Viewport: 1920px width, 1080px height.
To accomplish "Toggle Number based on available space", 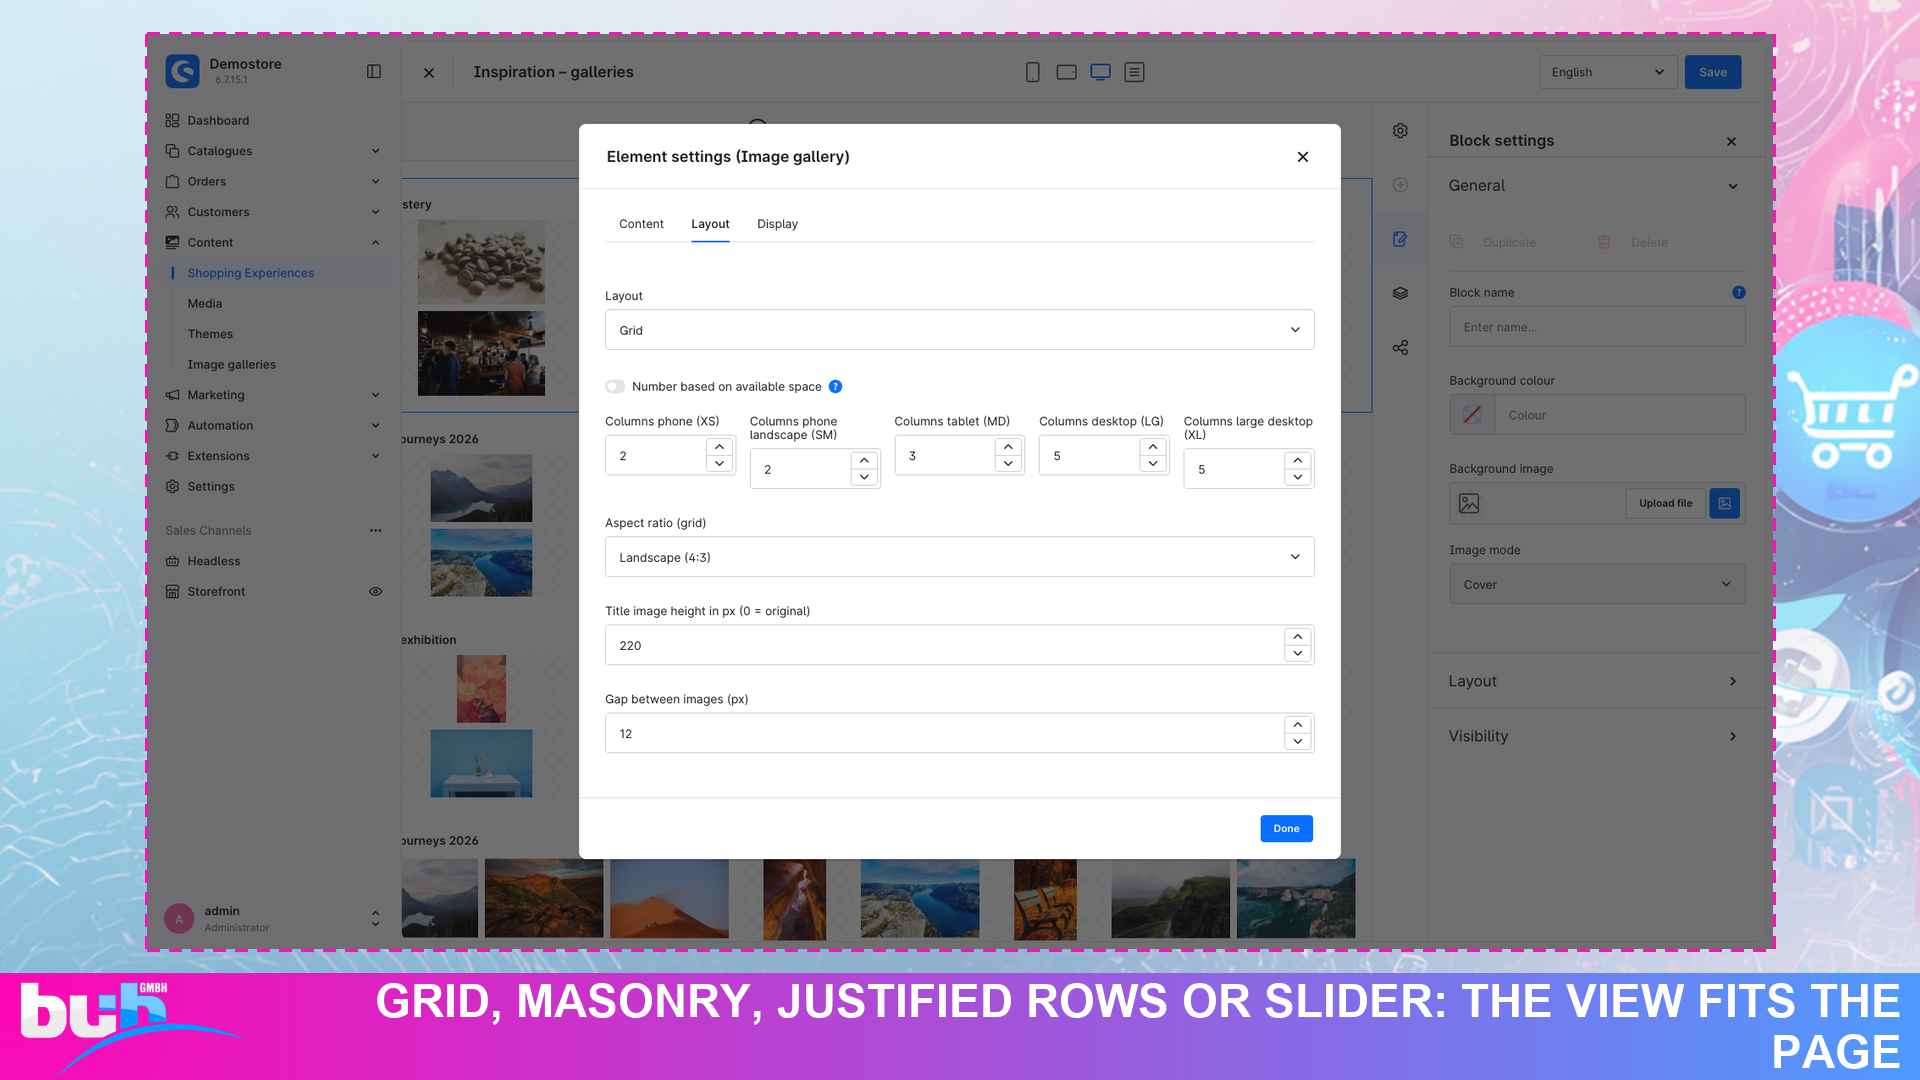I will (615, 386).
